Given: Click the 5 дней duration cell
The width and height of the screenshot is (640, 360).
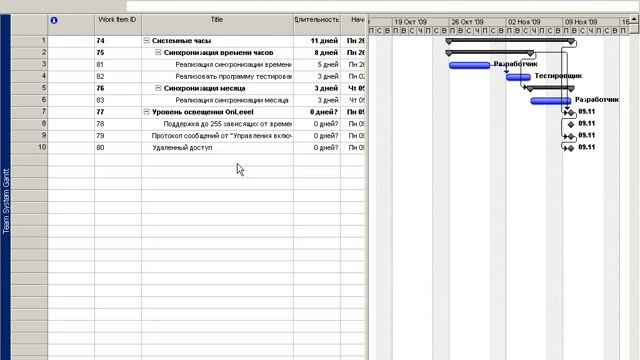Looking at the screenshot, I should [317, 64].
